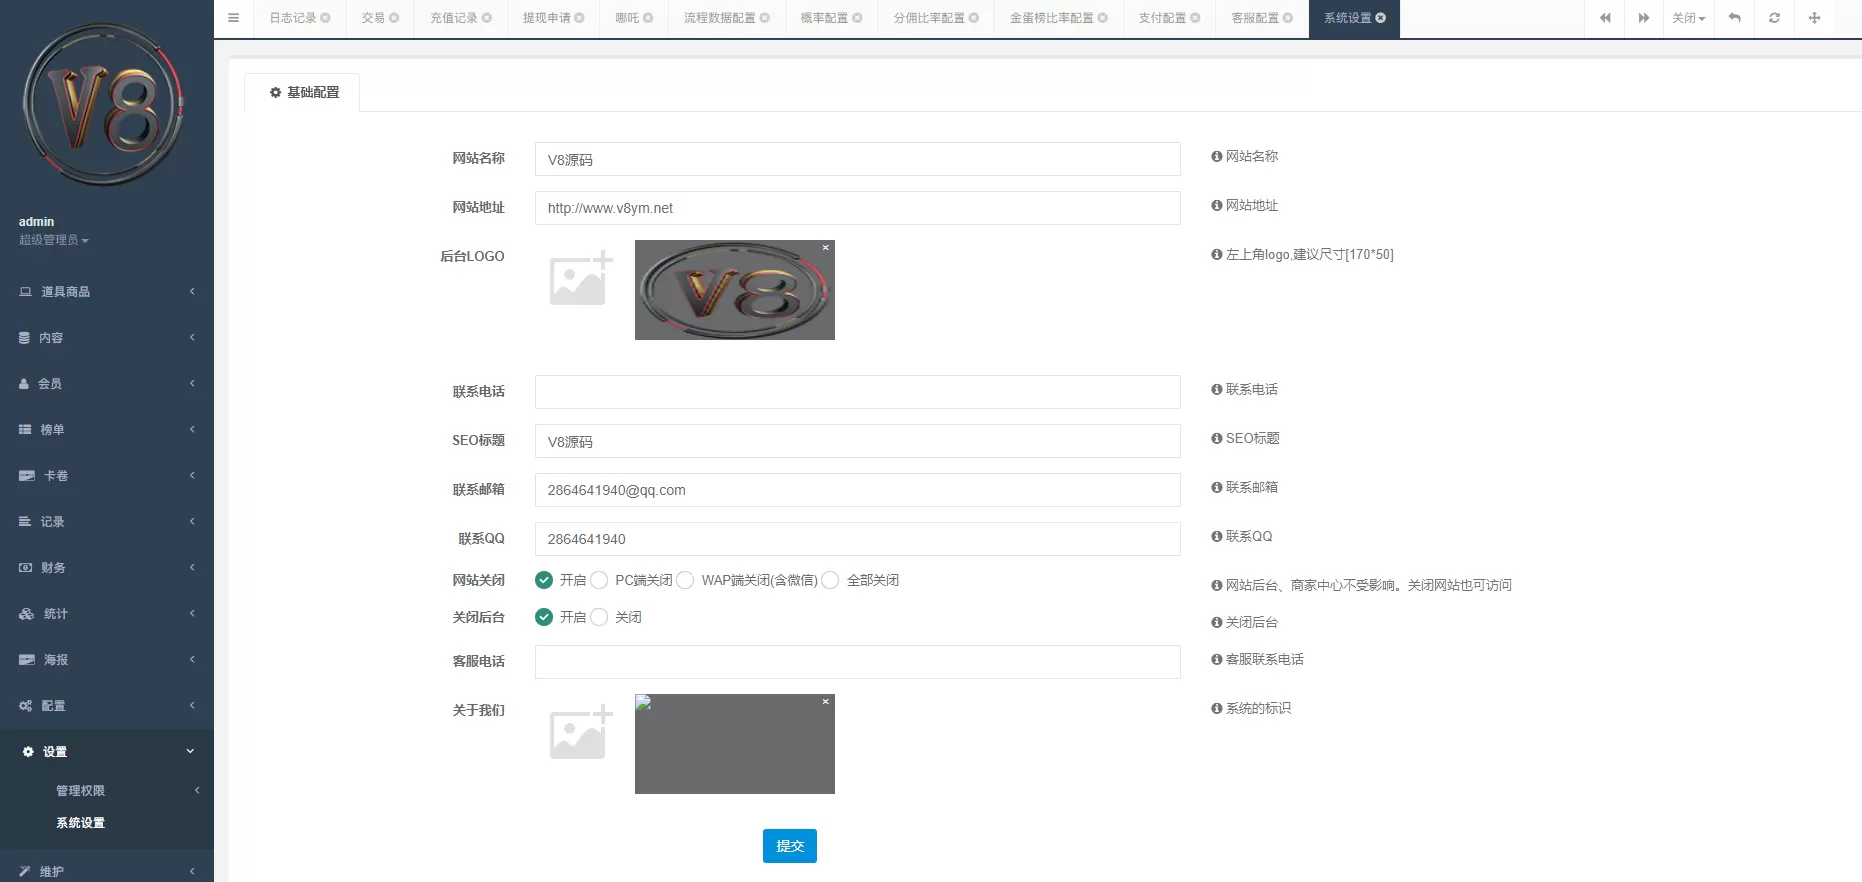This screenshot has height=882, width=1862.
Task: Focus the 网站地址 input field
Action: (x=858, y=208)
